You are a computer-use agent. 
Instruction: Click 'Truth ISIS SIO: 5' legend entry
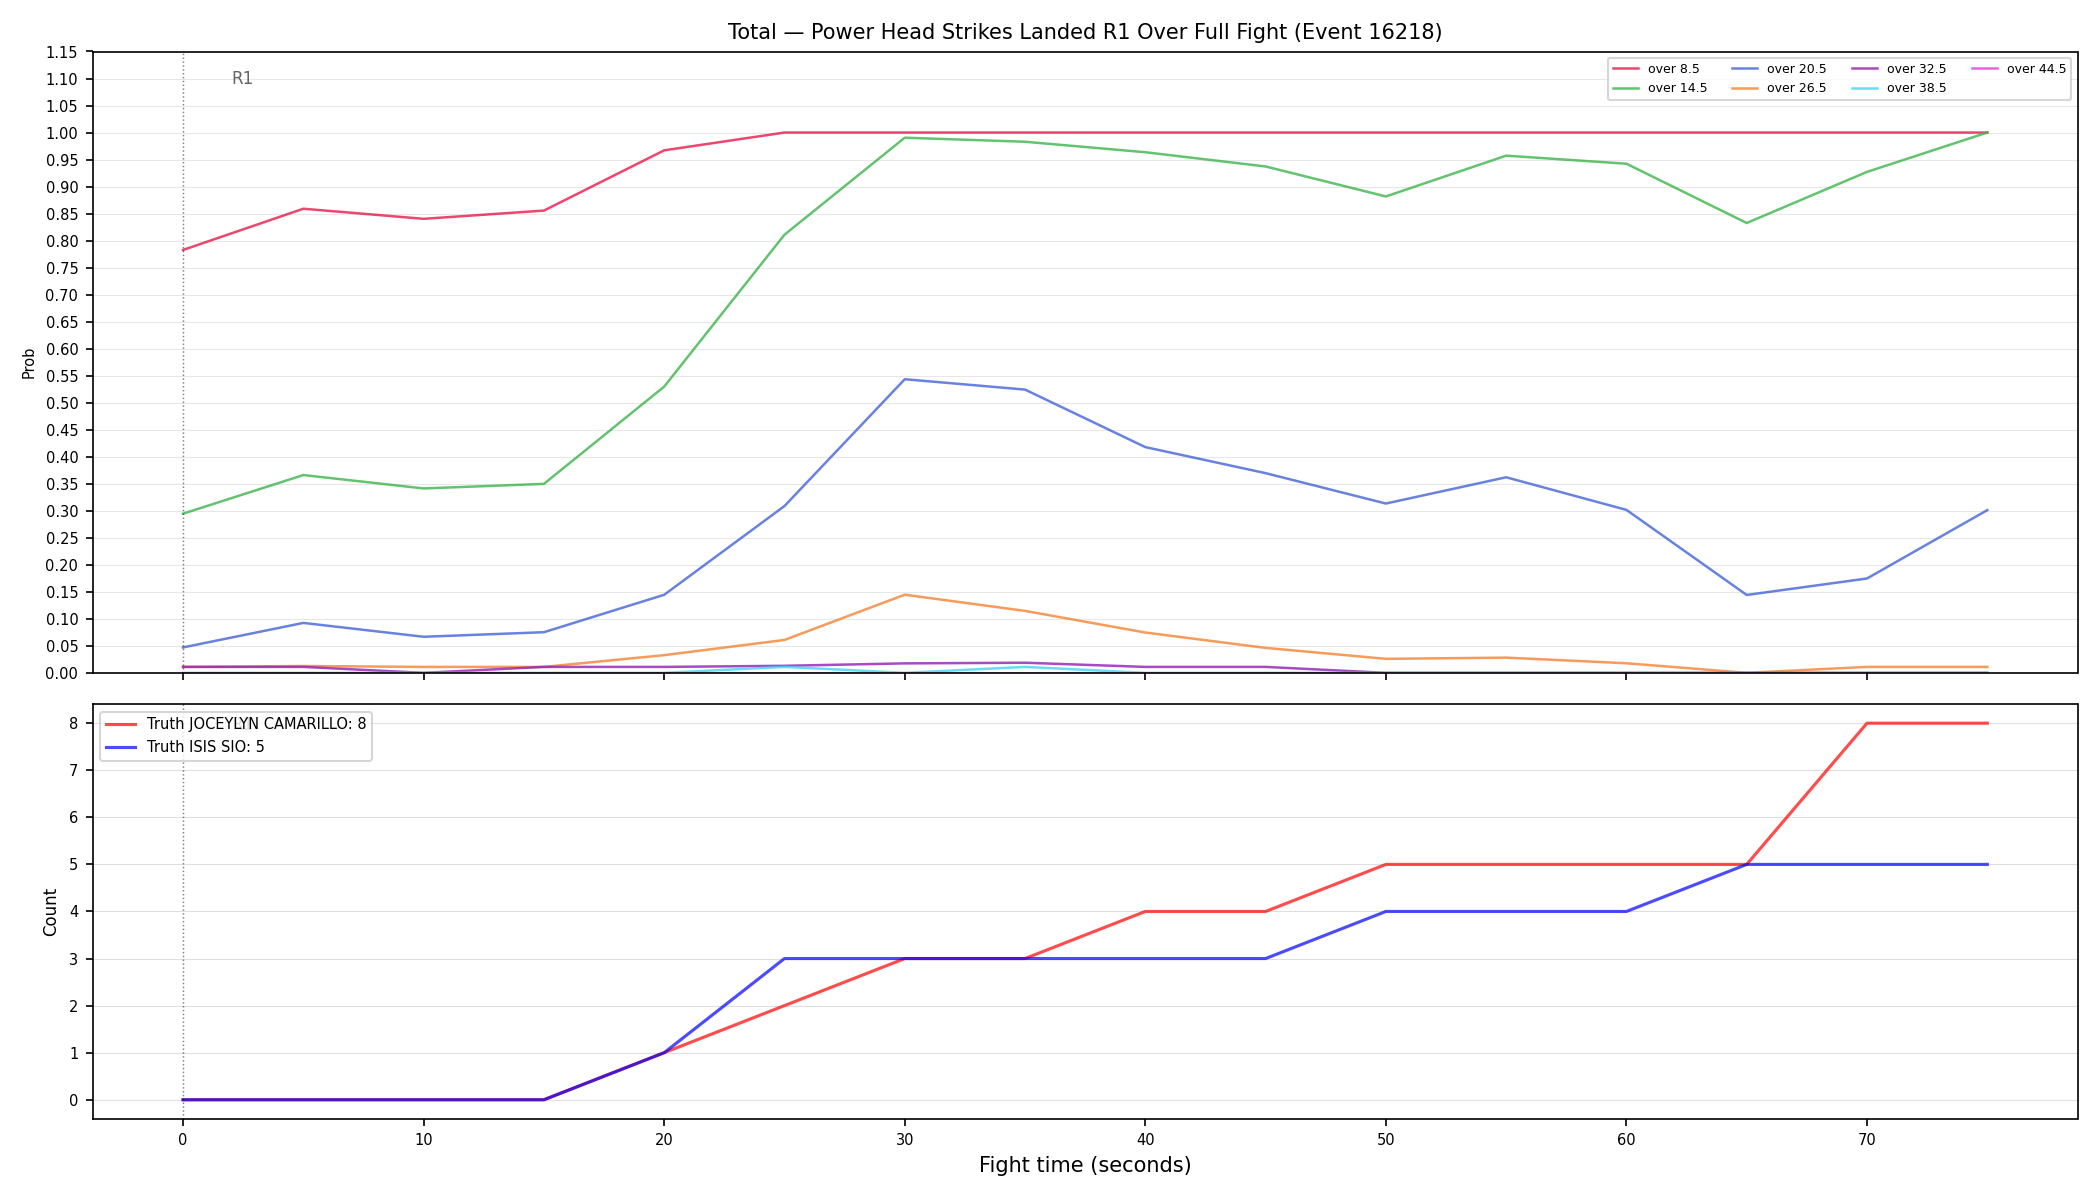tap(185, 747)
